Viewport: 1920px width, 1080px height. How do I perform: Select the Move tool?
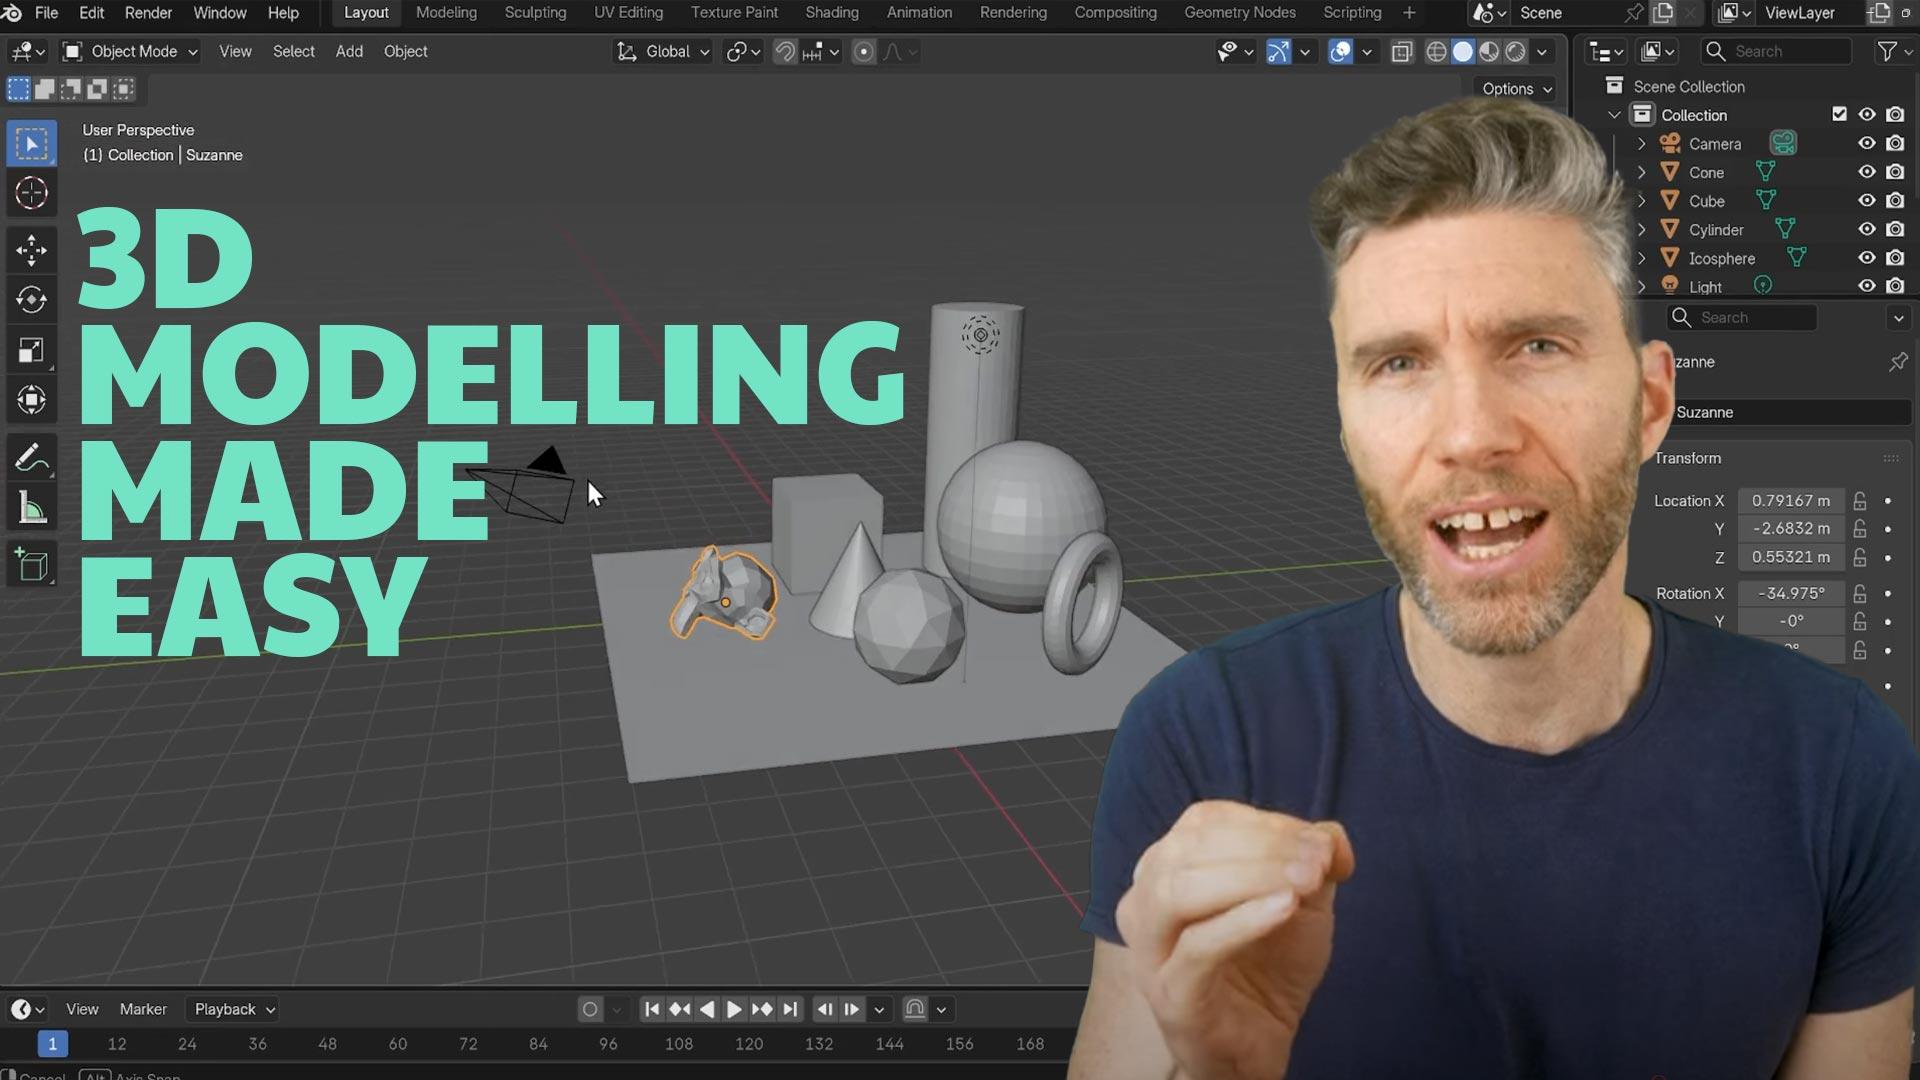point(31,251)
